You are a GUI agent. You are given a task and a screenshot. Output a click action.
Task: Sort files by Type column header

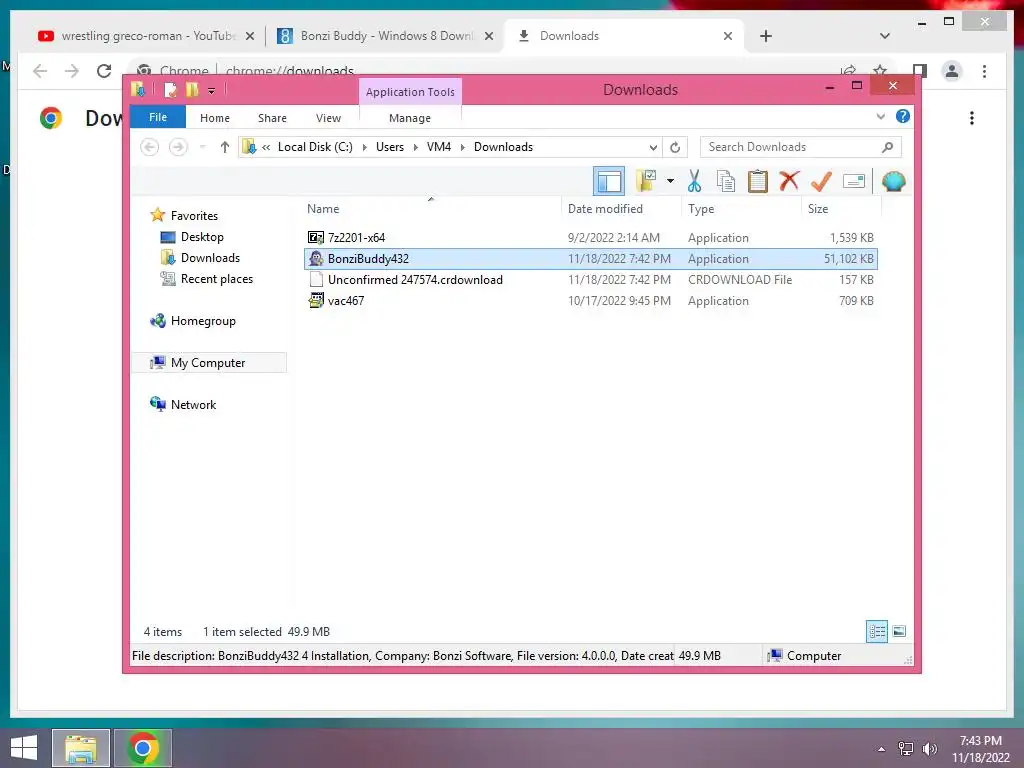coord(741,208)
